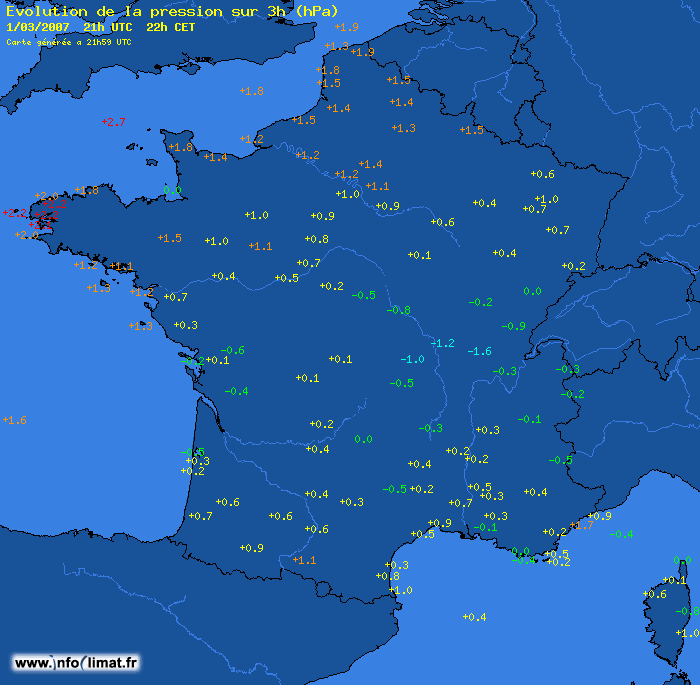Click the '21h UTC' time label
The height and width of the screenshot is (685, 700).
pyautogui.click(x=108, y=27)
